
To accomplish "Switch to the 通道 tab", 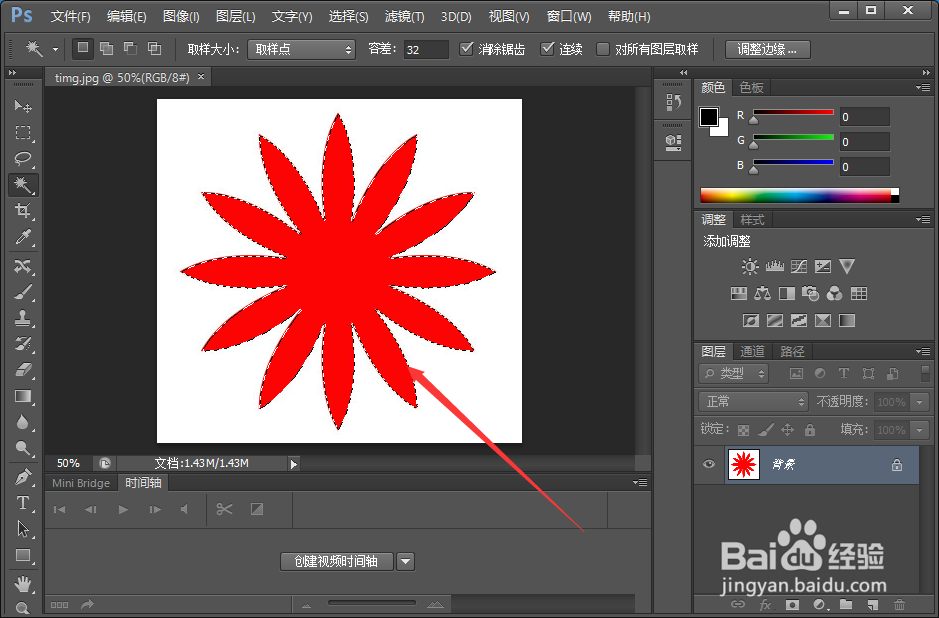I will 752,352.
